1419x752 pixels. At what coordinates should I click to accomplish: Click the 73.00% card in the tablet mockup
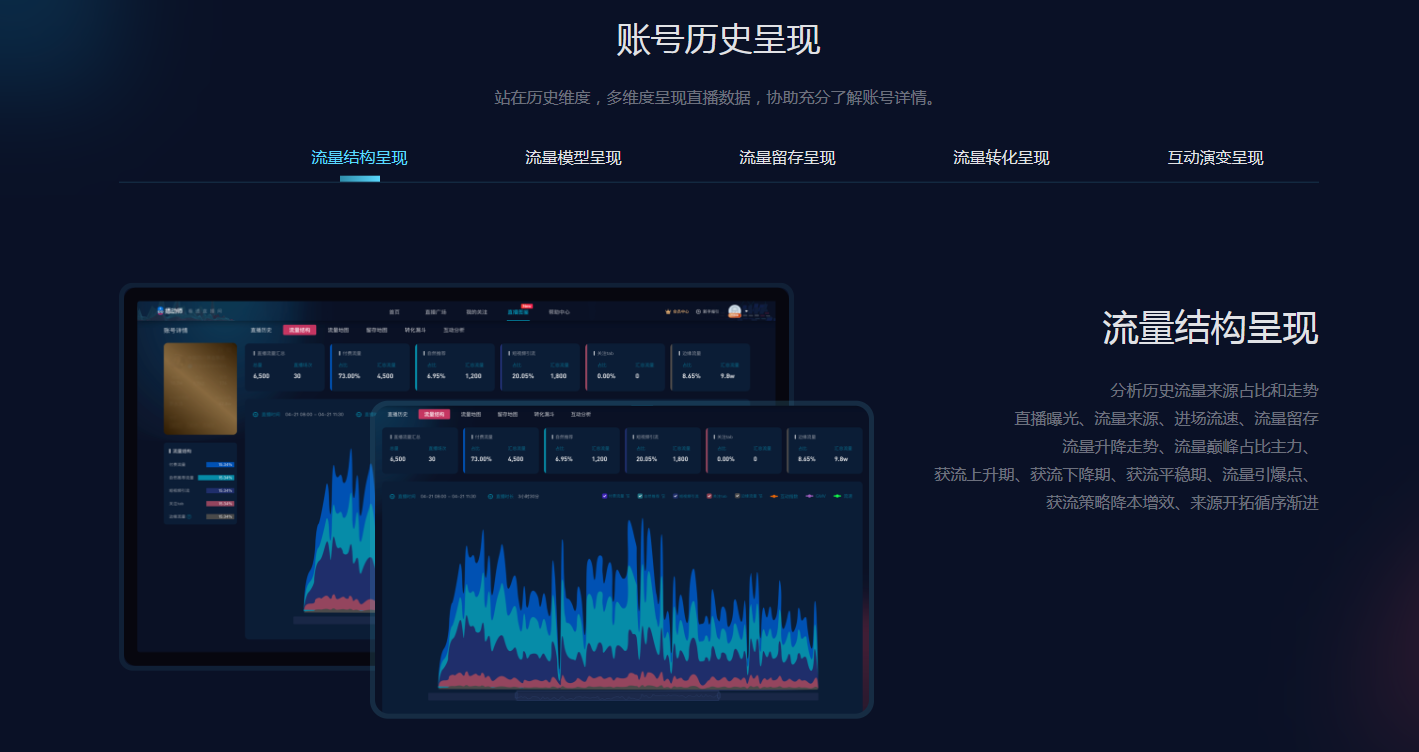[501, 451]
